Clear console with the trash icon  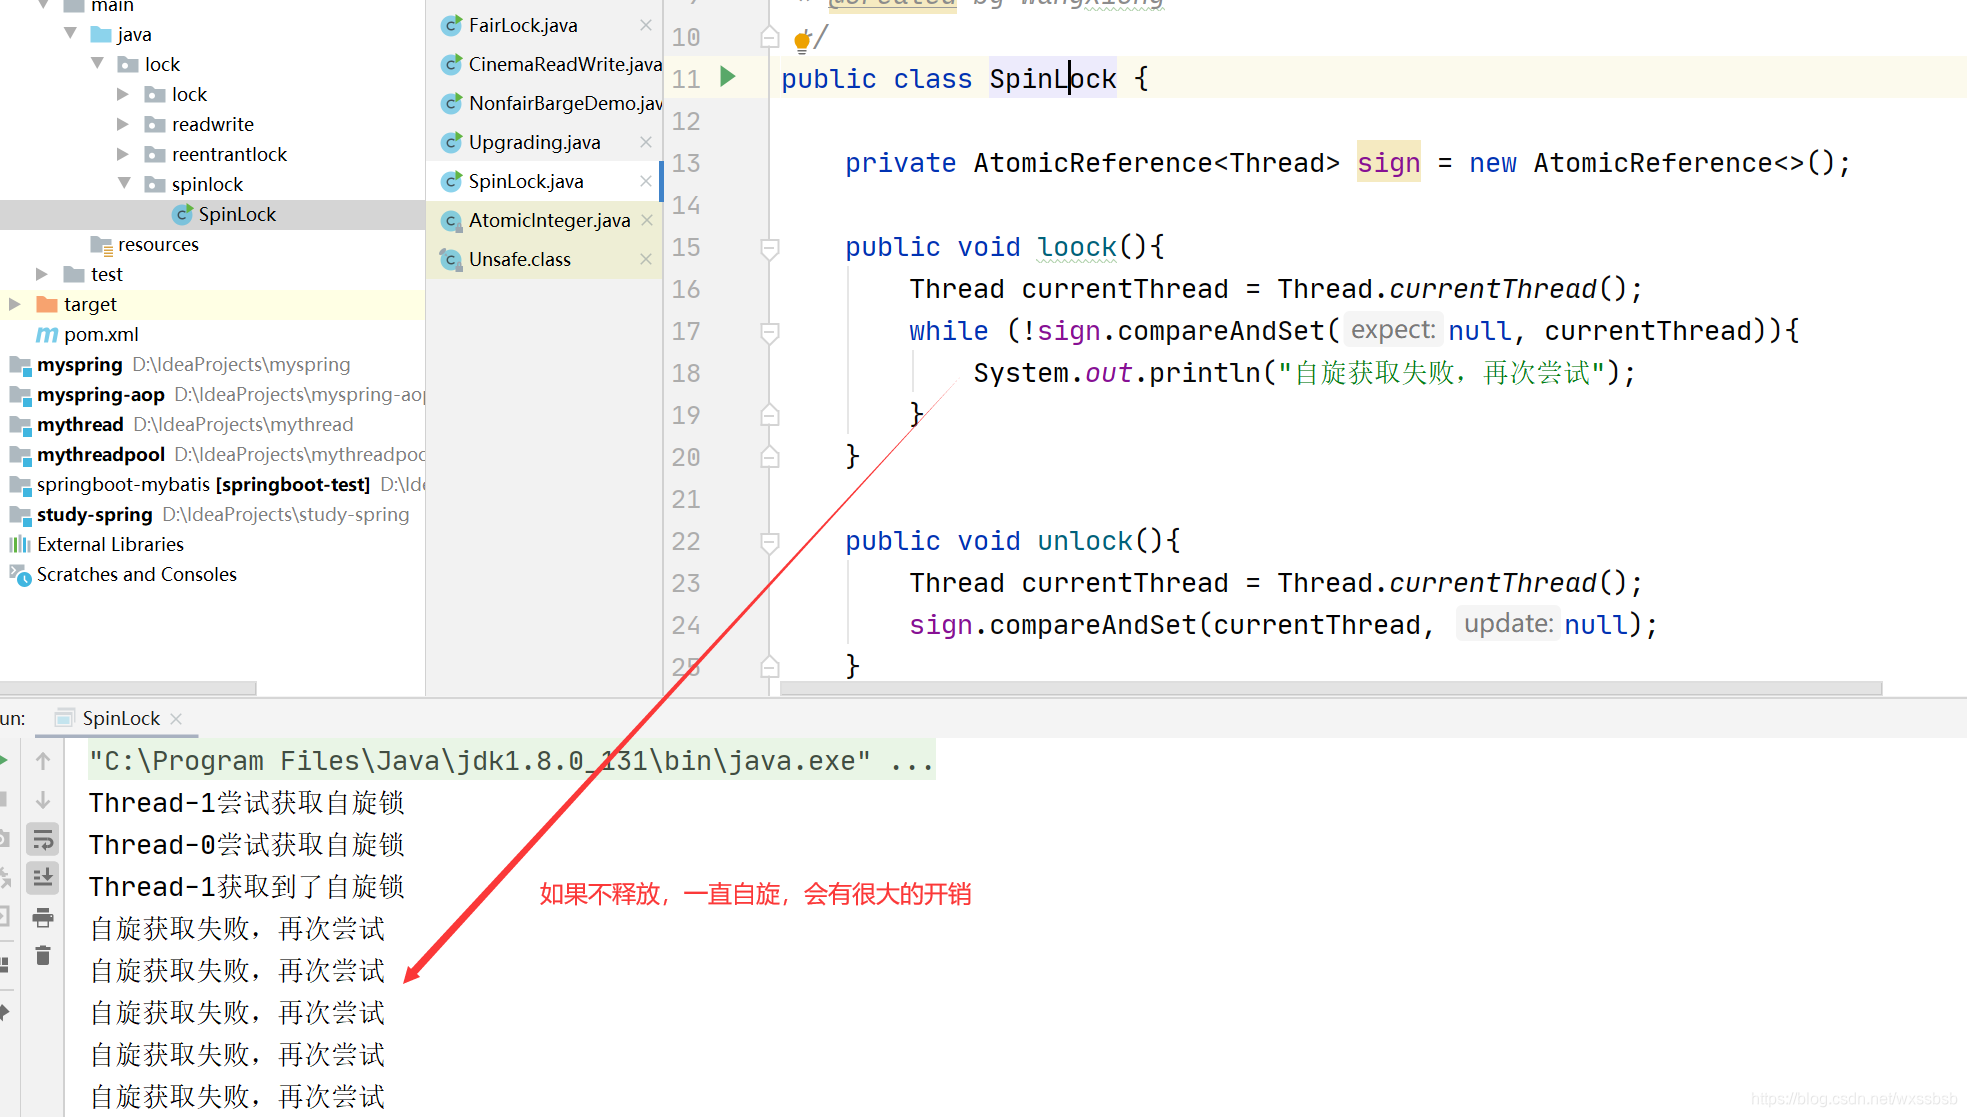click(x=43, y=956)
